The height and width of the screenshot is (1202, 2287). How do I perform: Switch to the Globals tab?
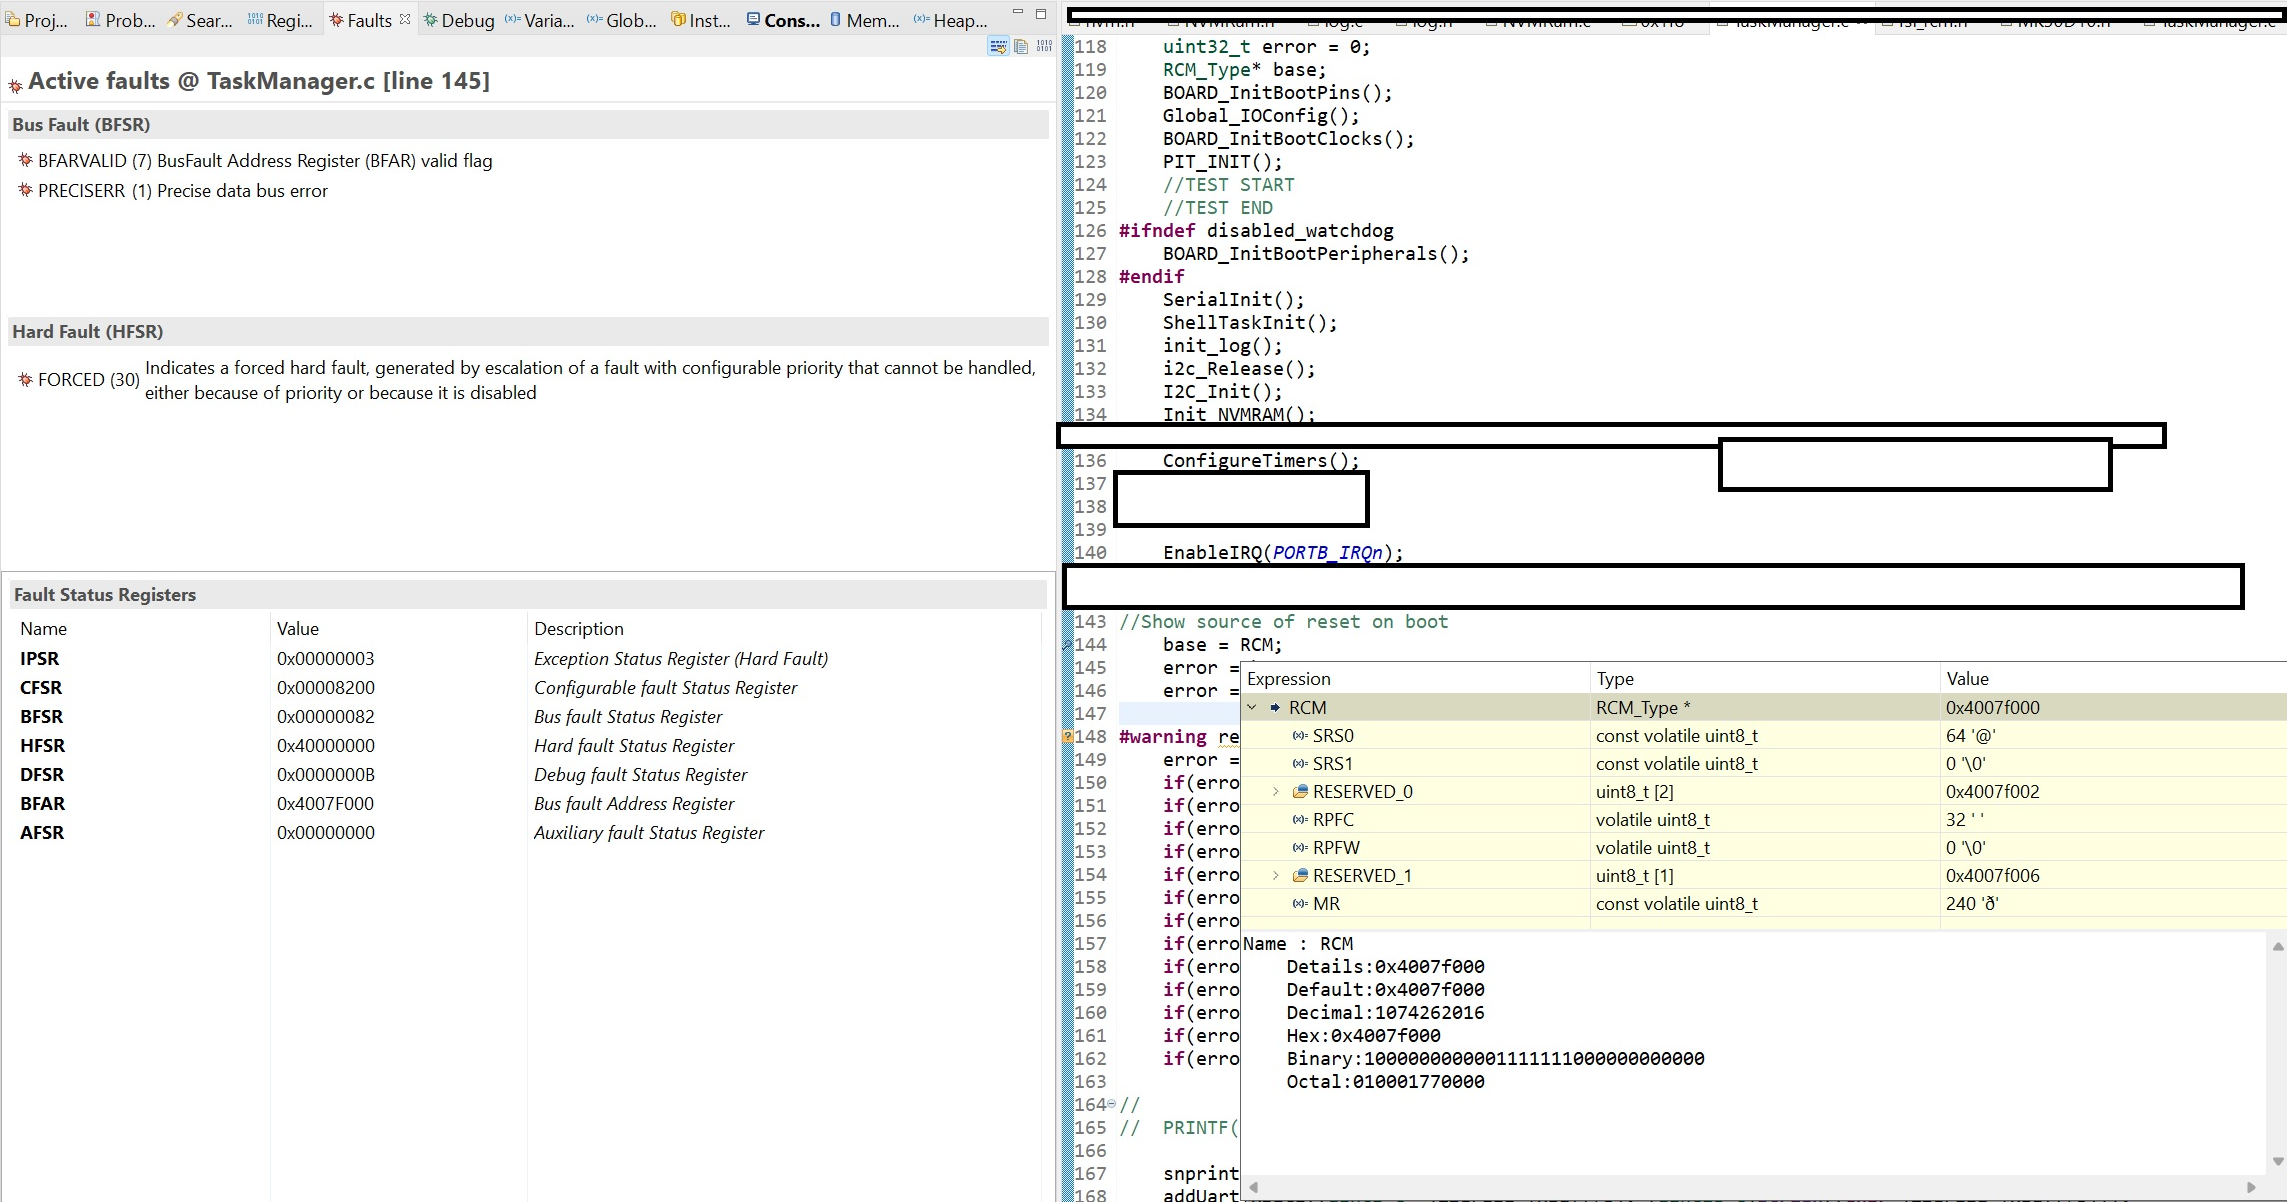621,20
